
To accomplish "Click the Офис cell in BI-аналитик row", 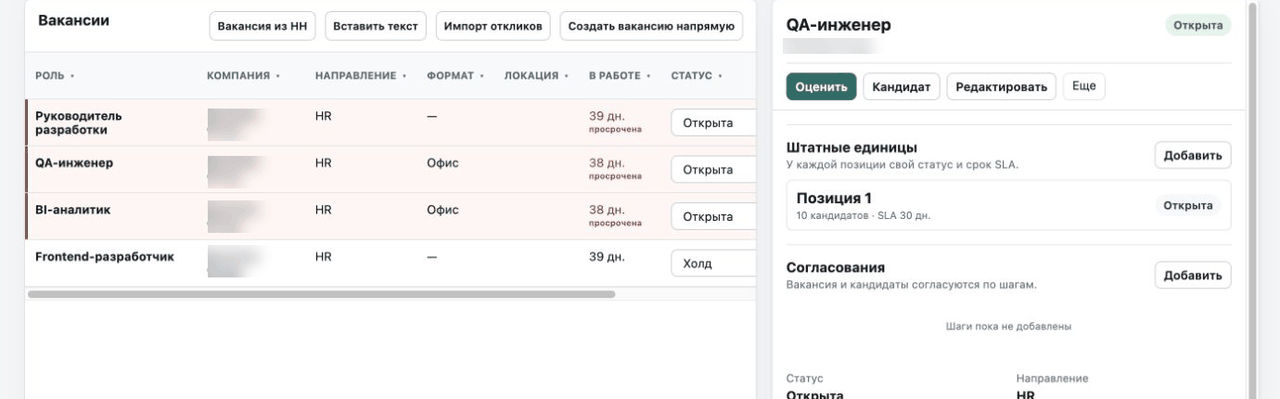I will pyautogui.click(x=443, y=210).
